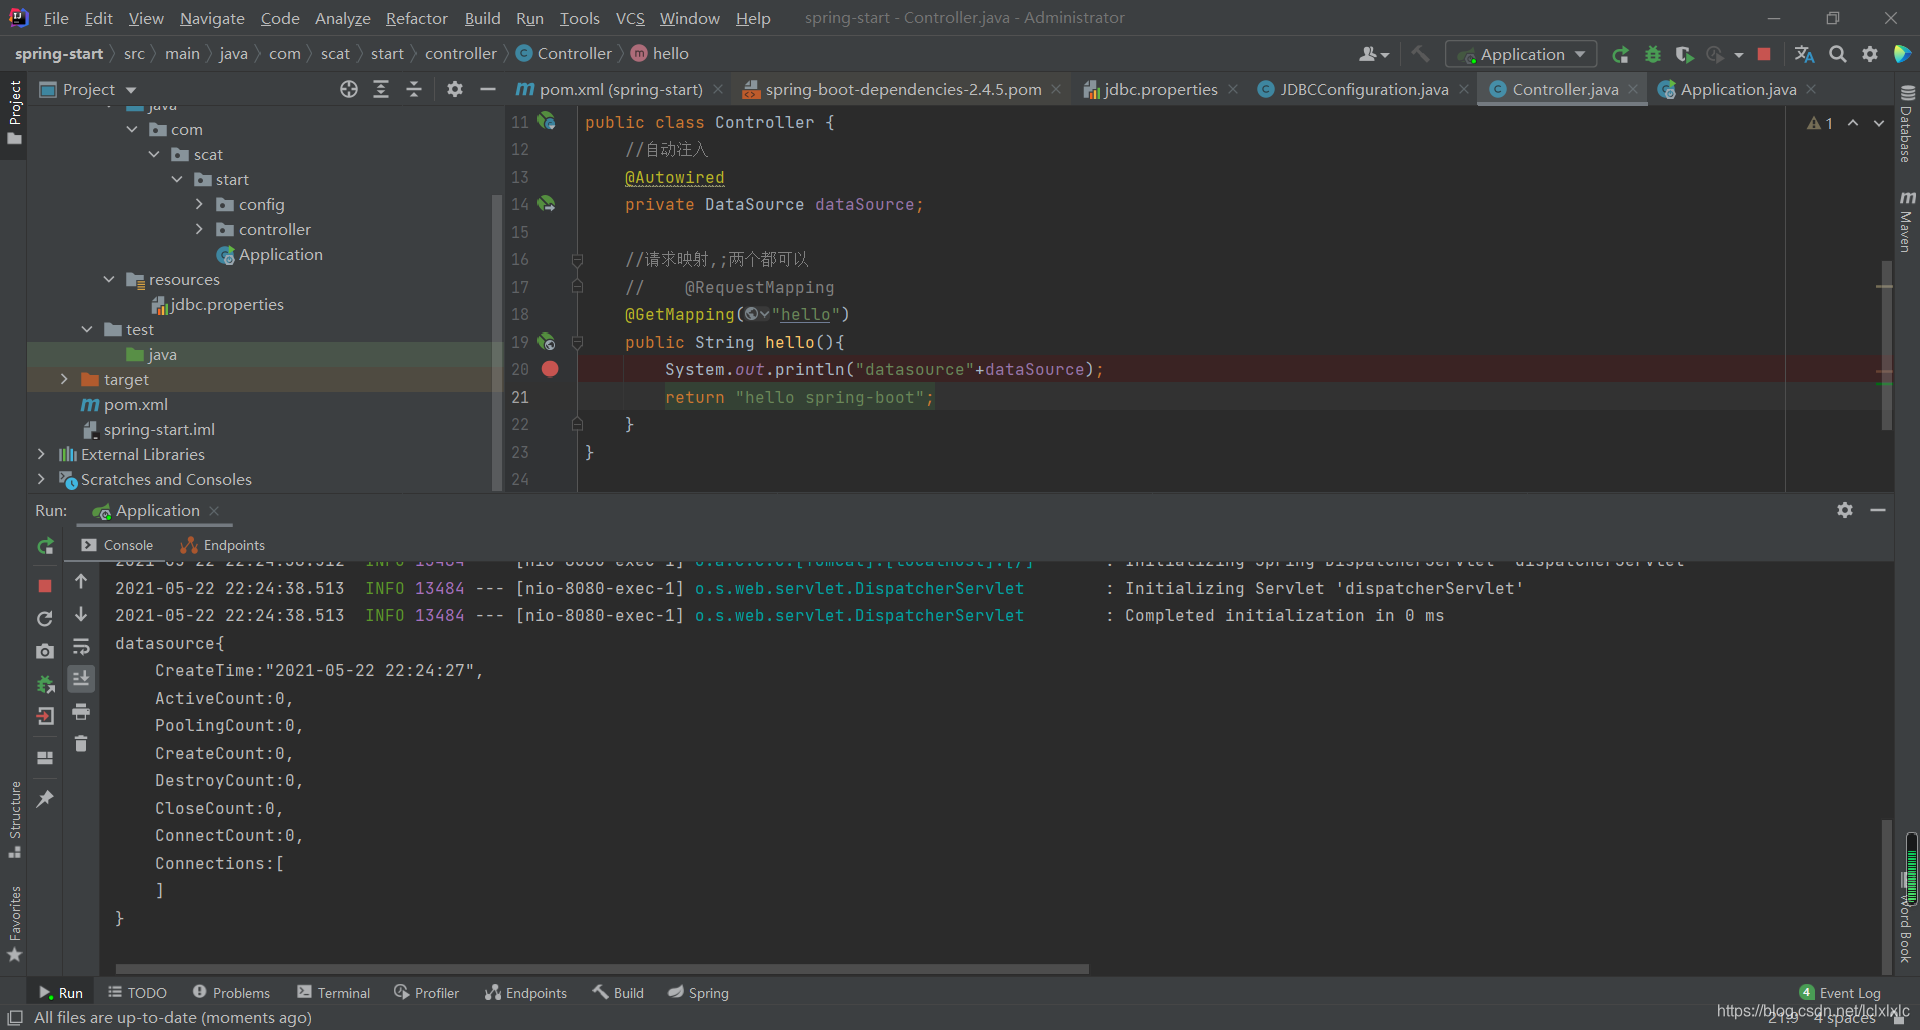Open Project panel options gear
The image size is (1920, 1030).
point(455,89)
